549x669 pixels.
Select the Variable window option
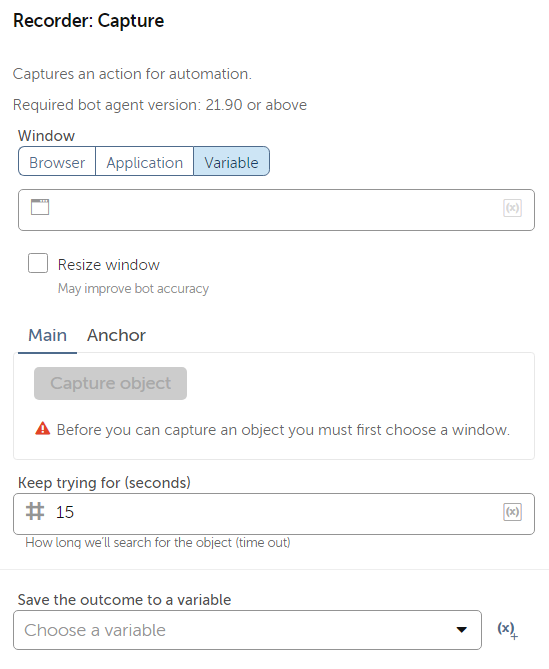231,161
